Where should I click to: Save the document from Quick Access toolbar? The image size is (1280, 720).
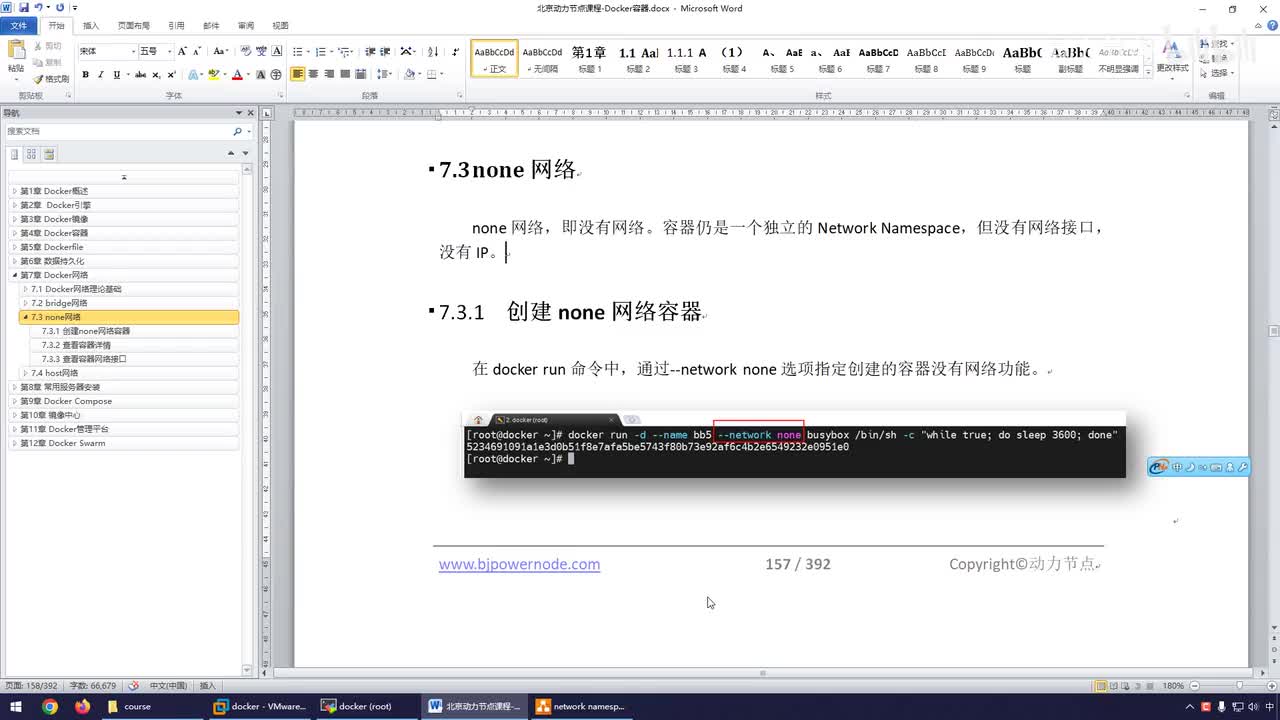(x=23, y=8)
